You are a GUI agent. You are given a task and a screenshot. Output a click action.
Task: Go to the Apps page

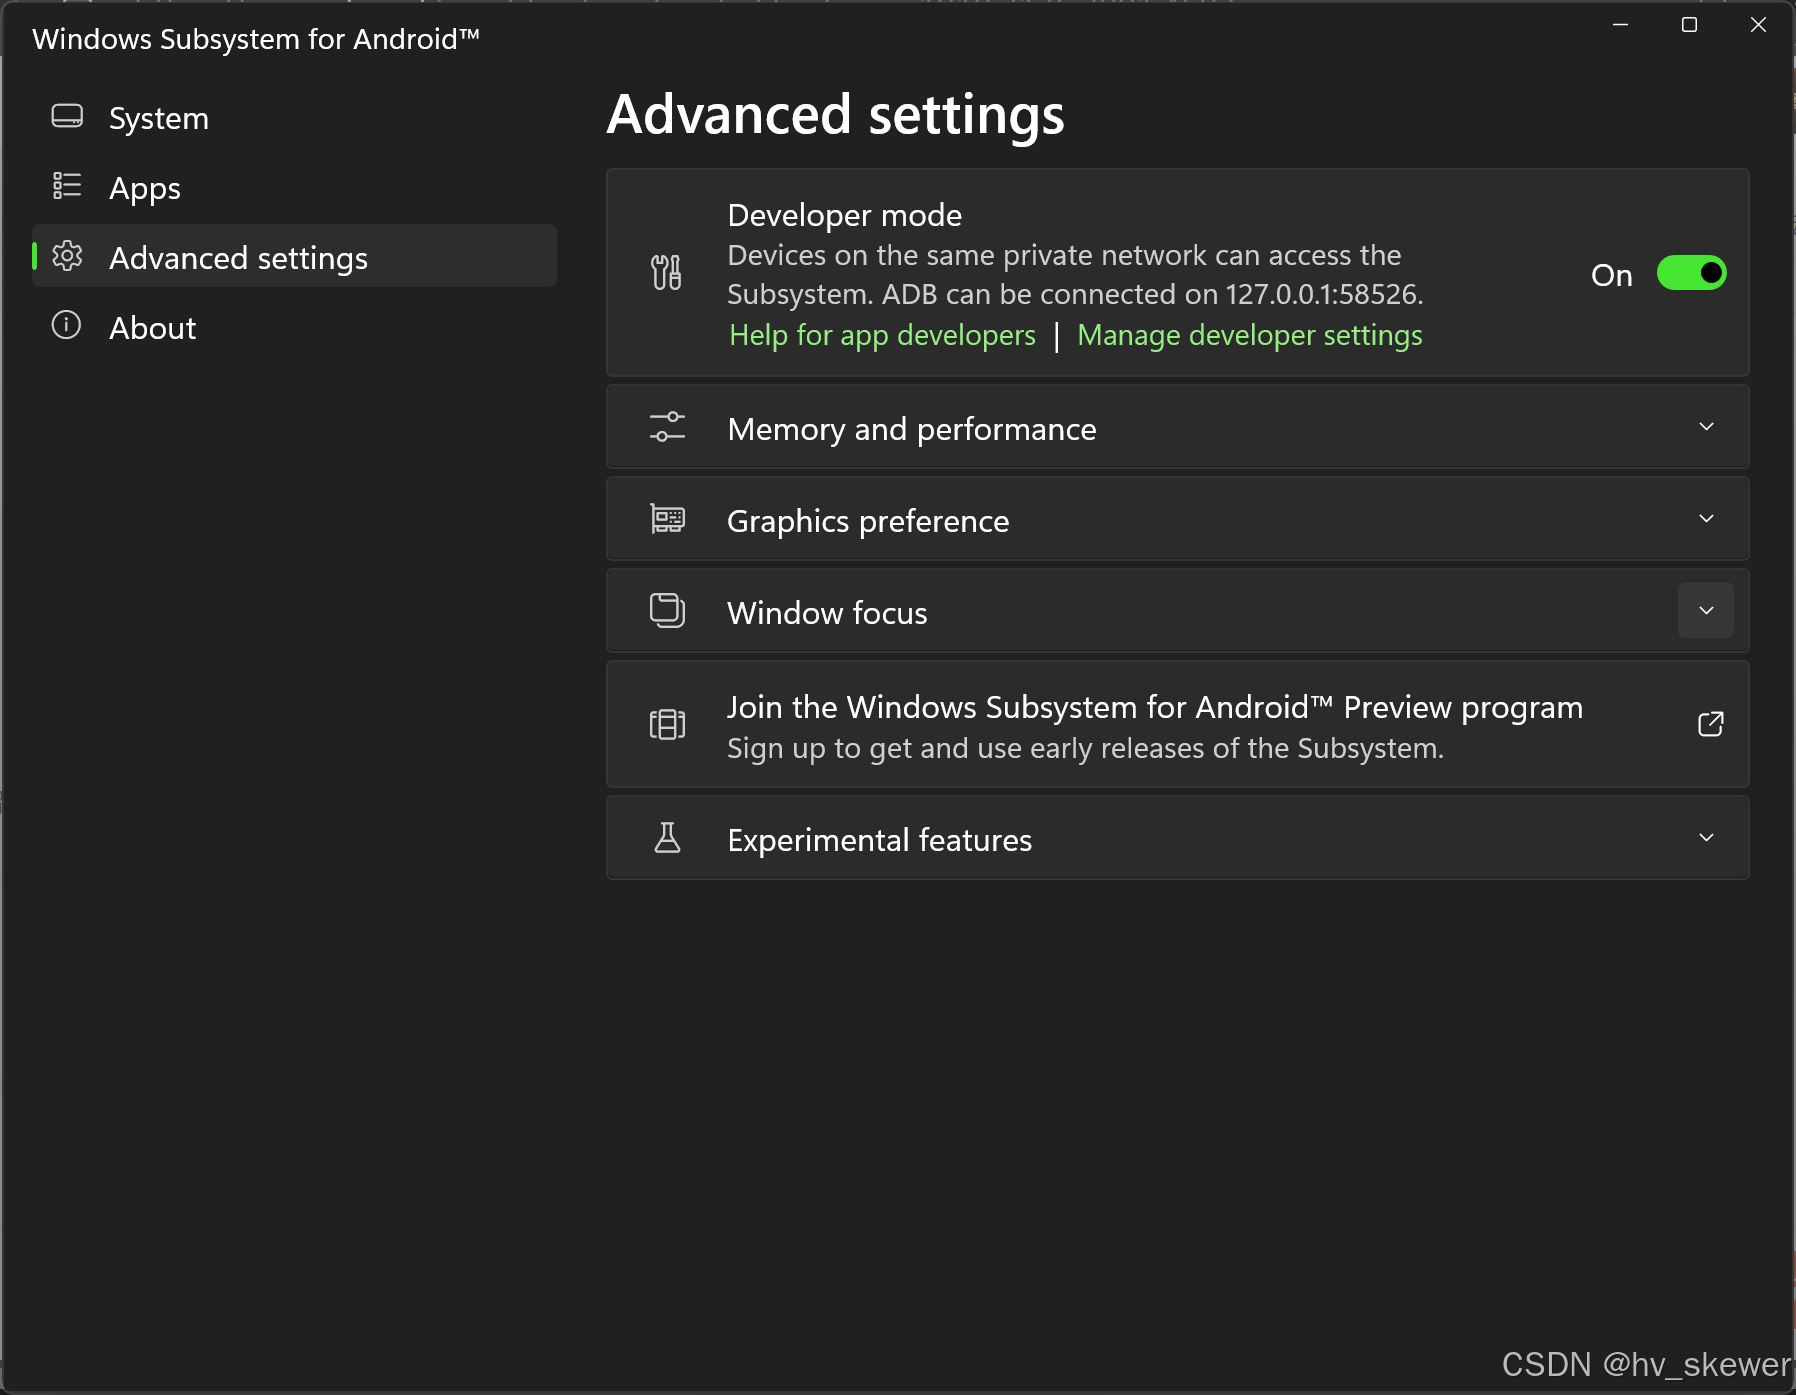(294, 188)
